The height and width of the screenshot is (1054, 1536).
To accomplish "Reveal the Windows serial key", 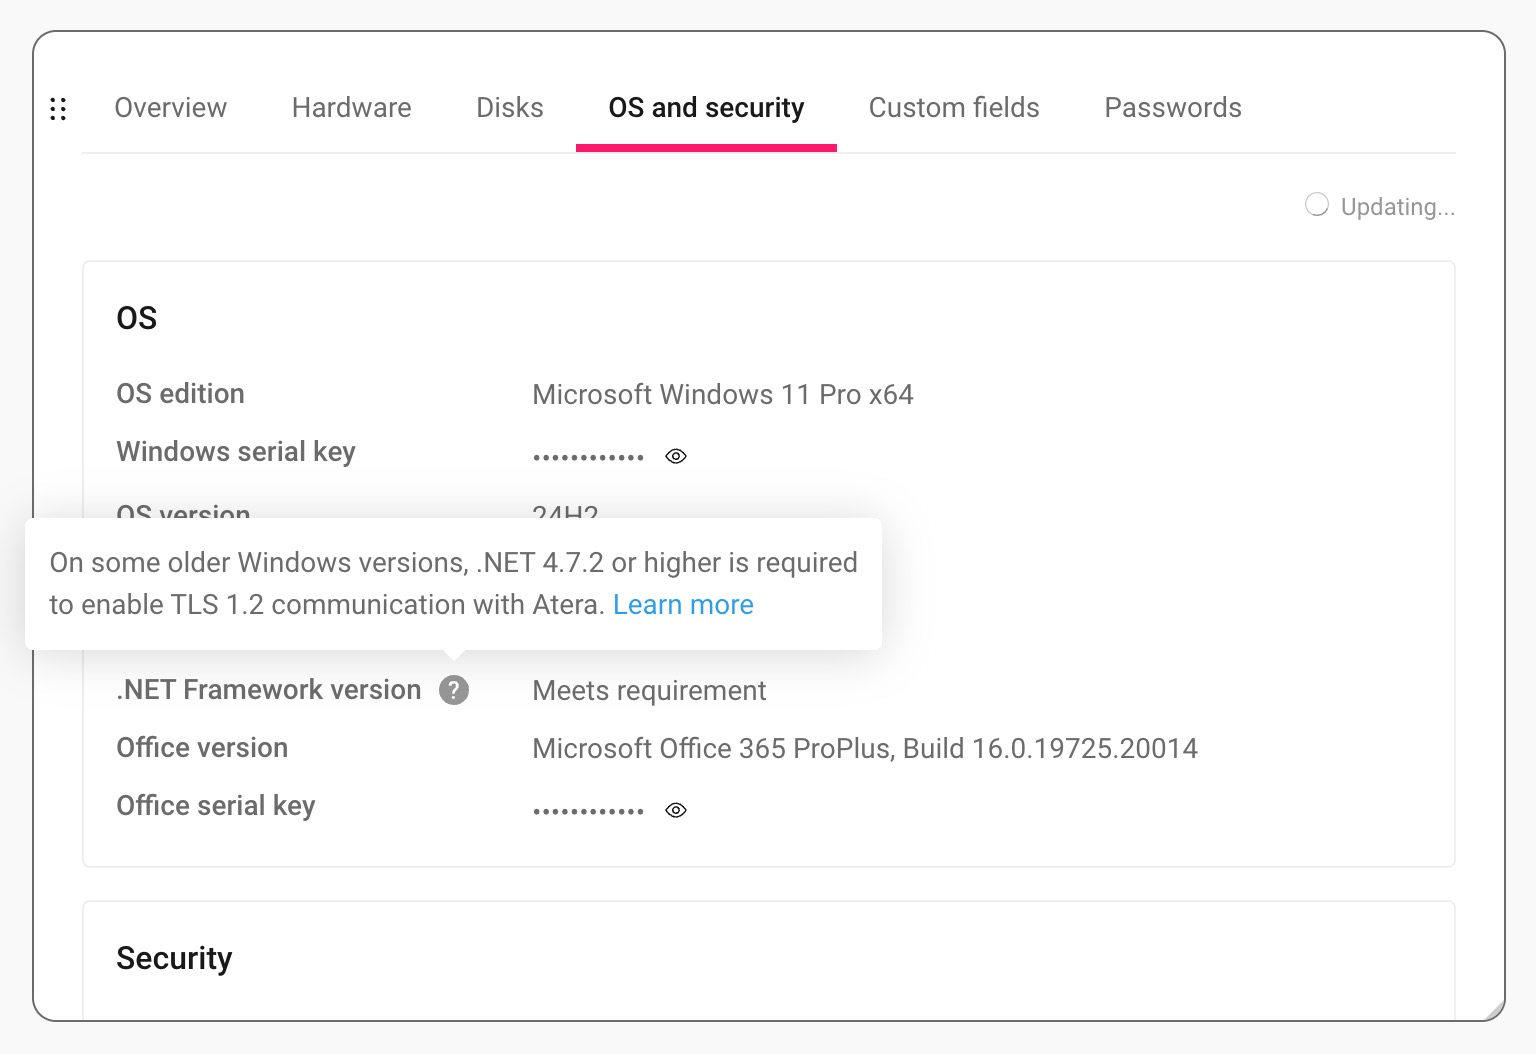I will (x=676, y=456).
